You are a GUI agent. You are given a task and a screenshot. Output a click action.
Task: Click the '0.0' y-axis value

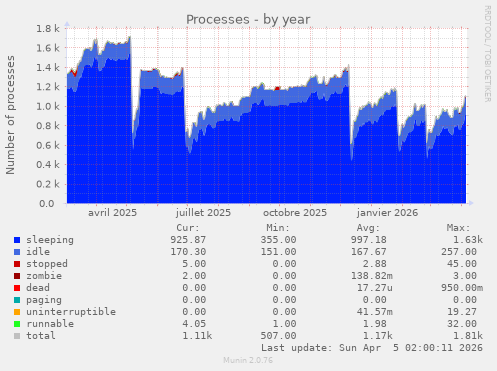click(47, 204)
